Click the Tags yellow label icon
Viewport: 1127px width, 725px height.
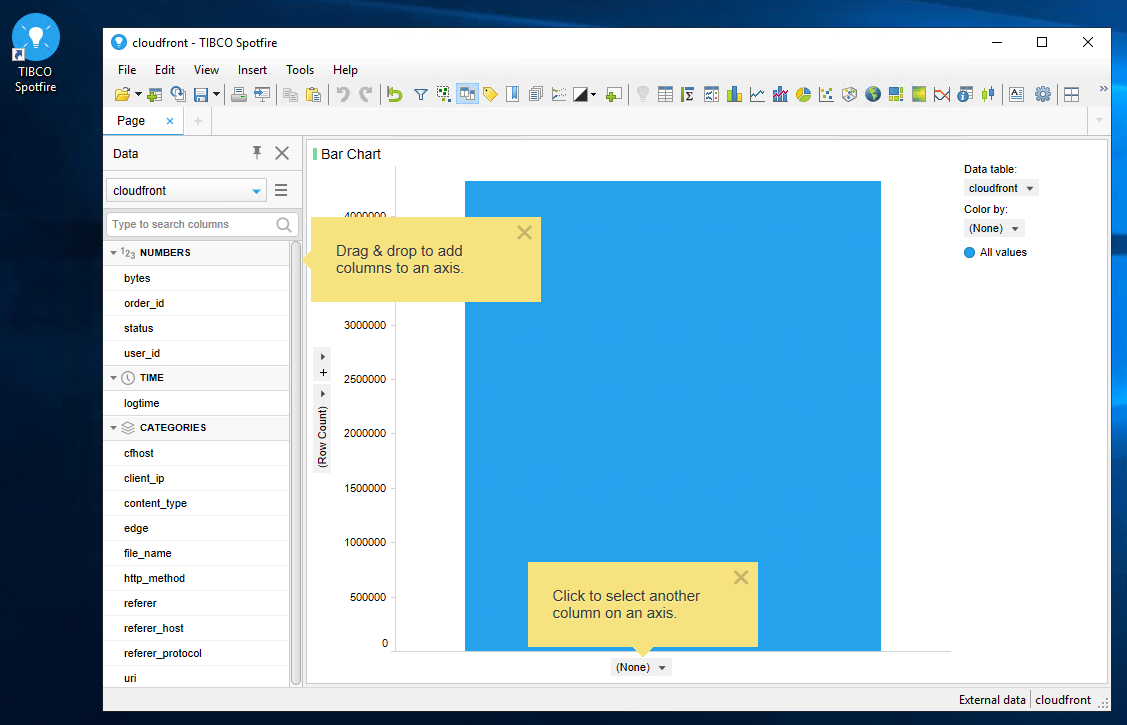coord(490,94)
